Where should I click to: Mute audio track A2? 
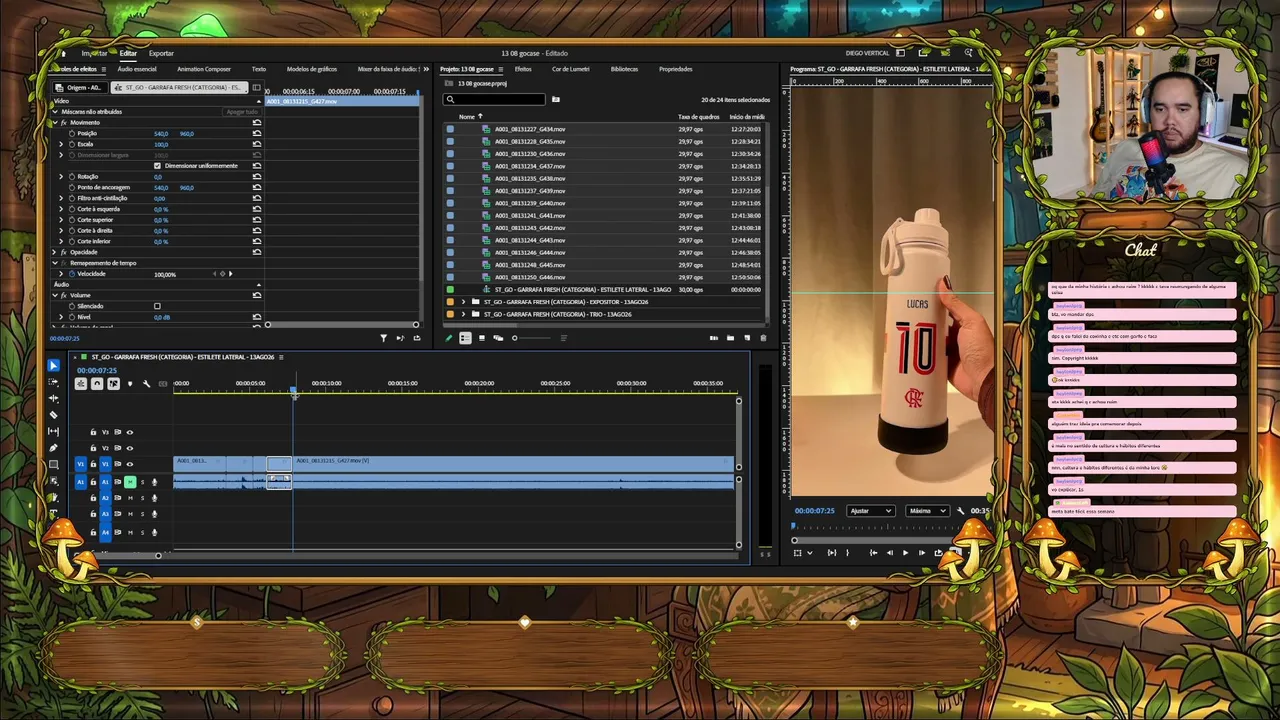point(130,498)
